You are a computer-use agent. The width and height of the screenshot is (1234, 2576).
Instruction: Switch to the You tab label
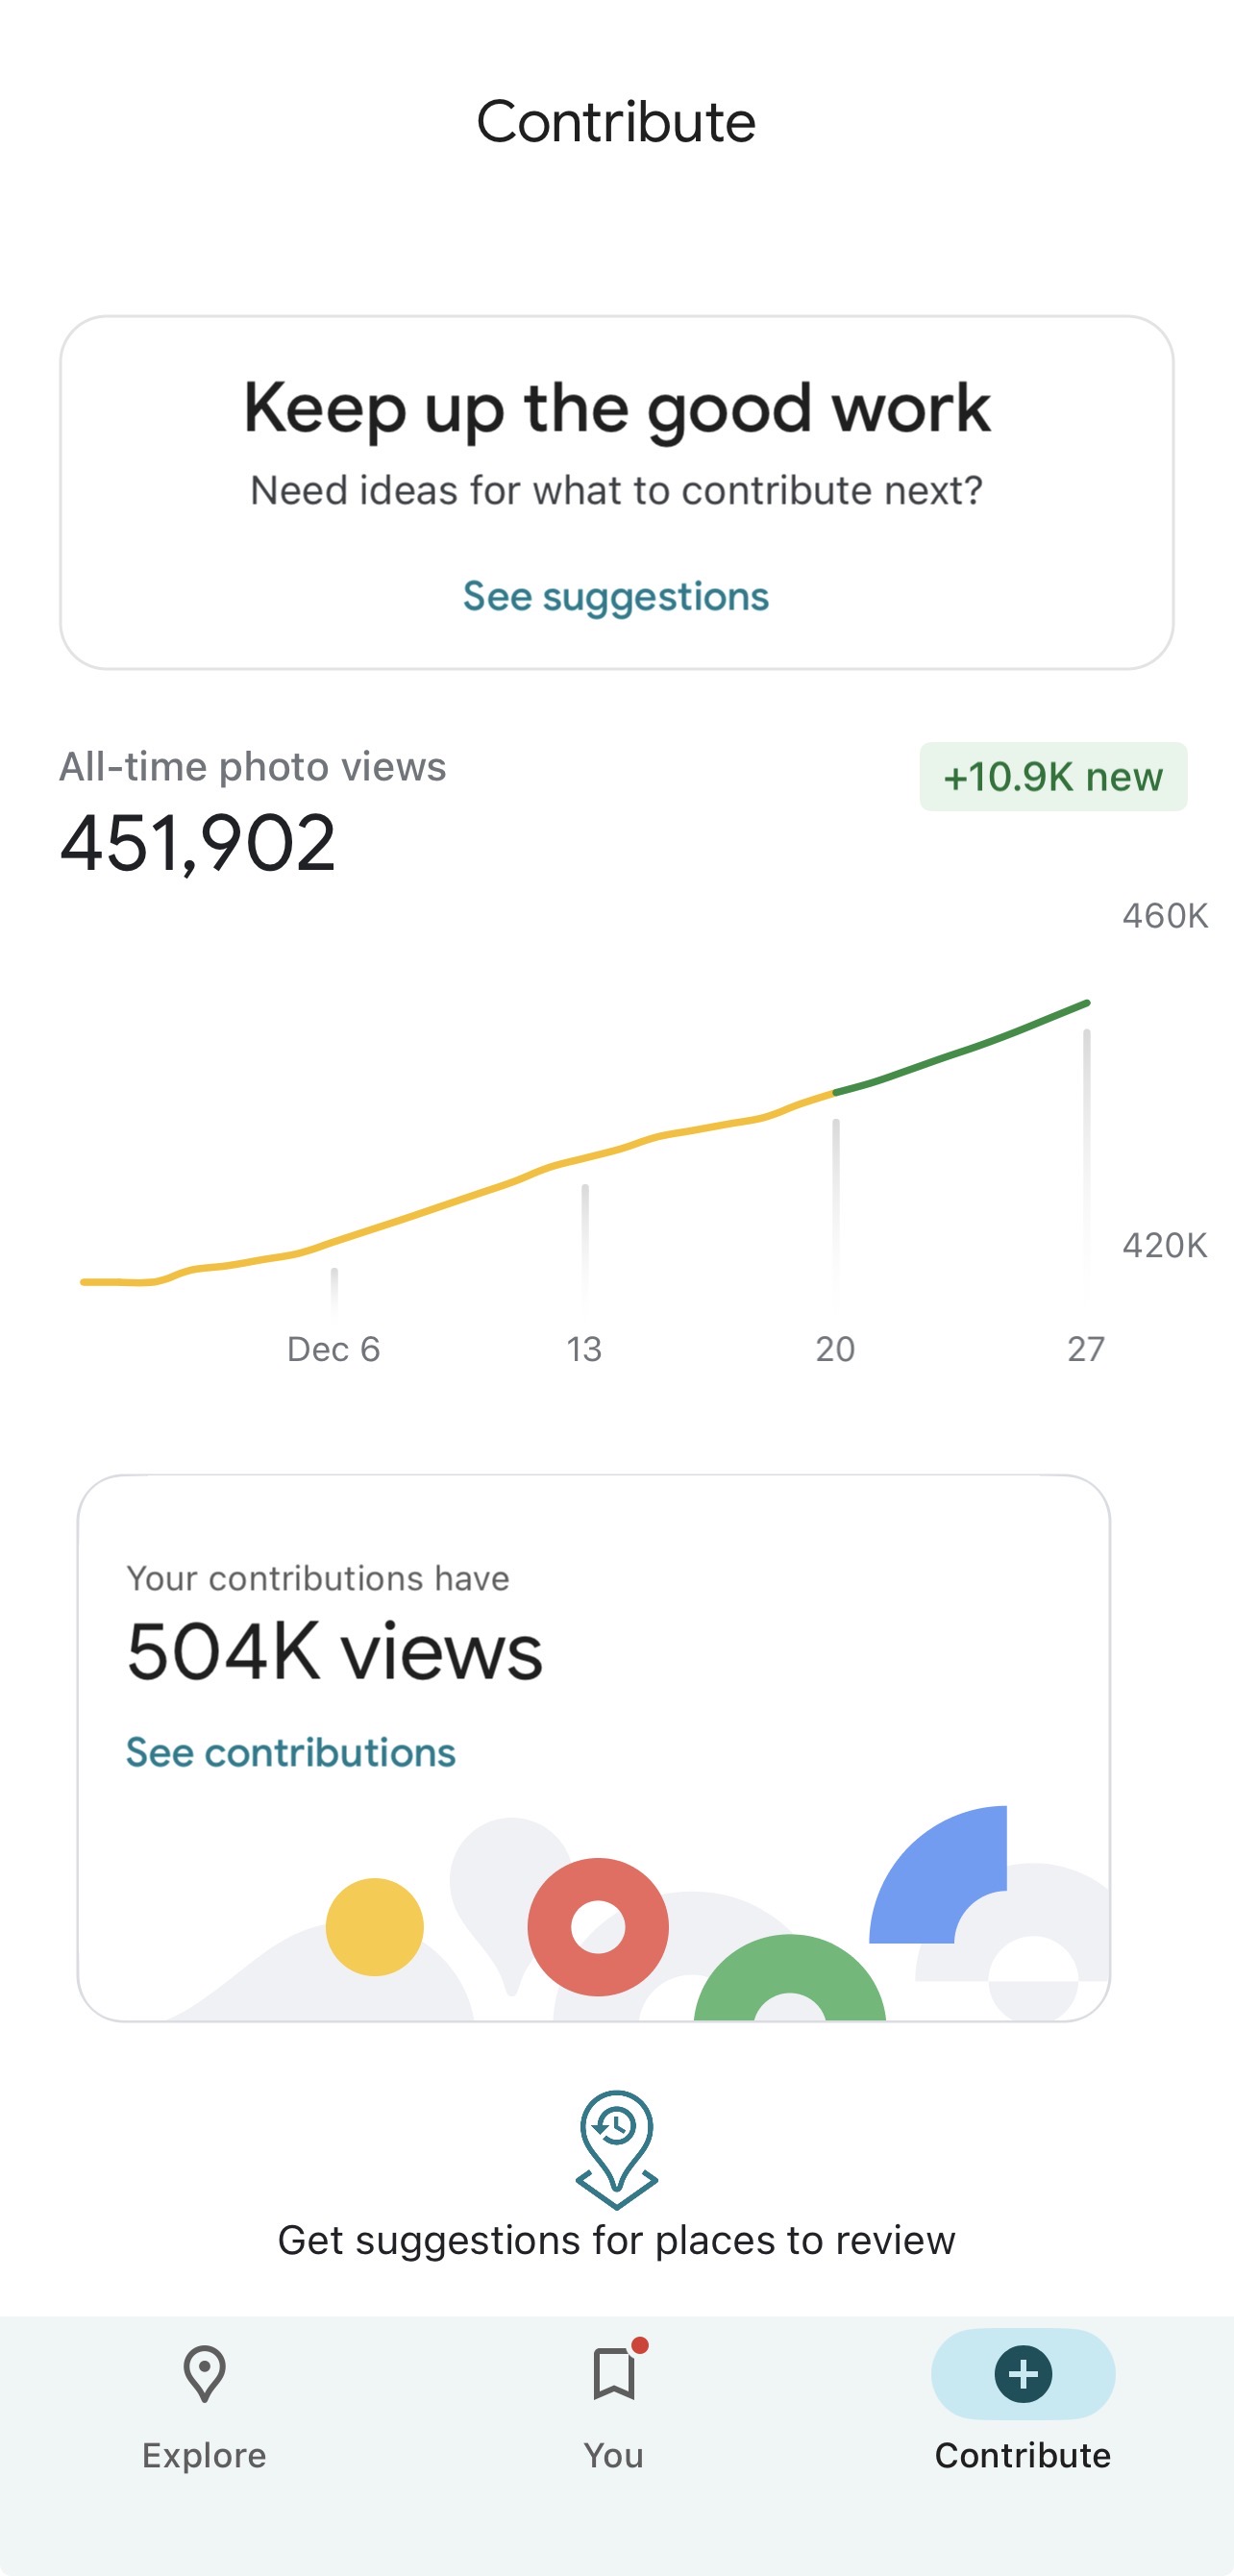[x=614, y=2455]
